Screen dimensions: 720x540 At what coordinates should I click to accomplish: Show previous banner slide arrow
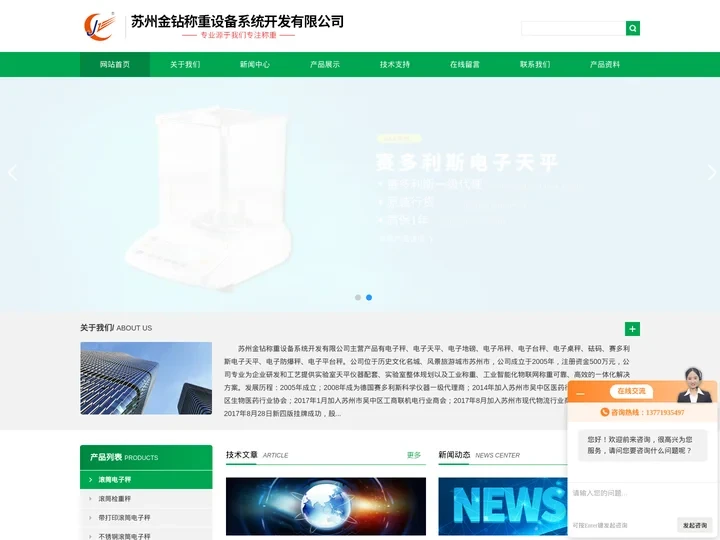[13, 173]
